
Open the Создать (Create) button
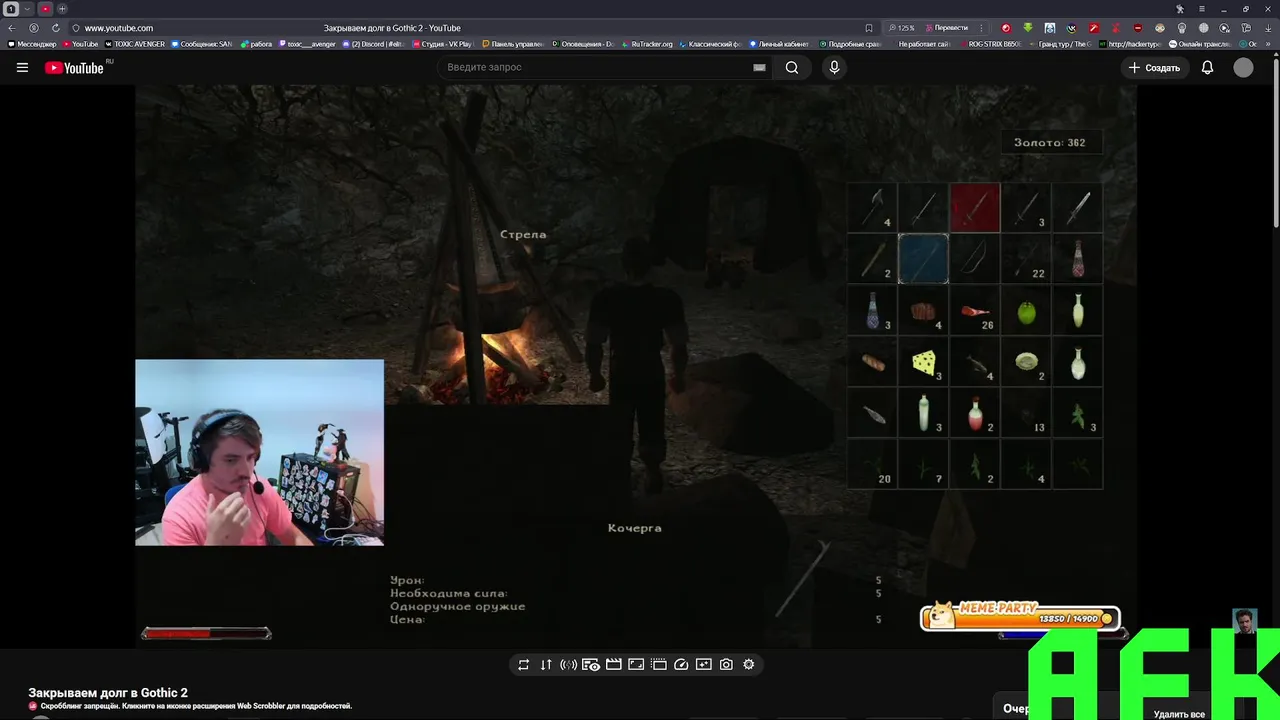pos(1154,67)
